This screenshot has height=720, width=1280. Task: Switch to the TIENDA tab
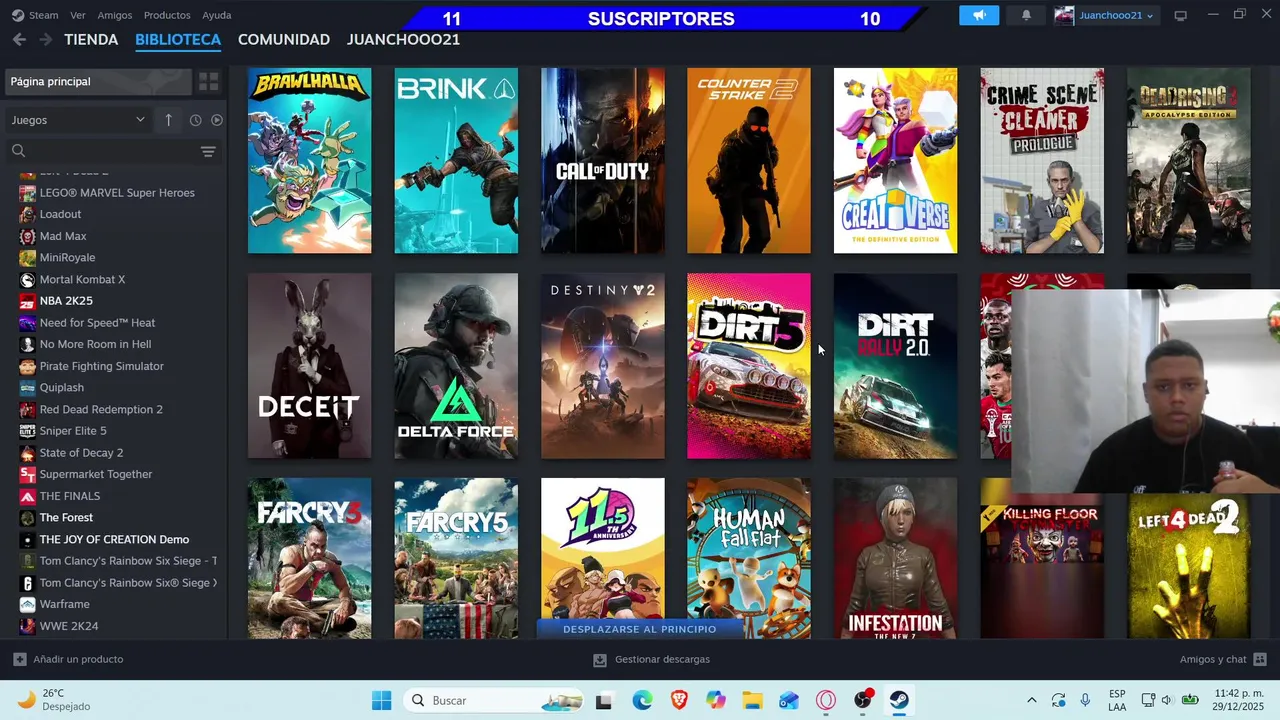pos(91,39)
